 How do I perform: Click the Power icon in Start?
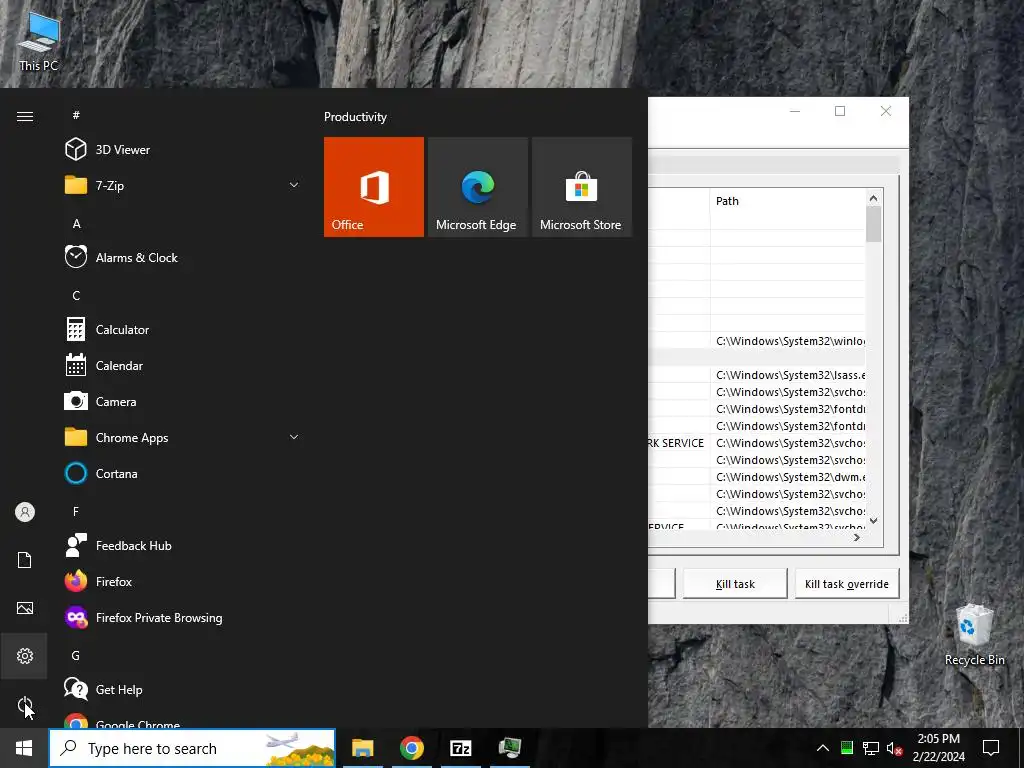(25, 704)
